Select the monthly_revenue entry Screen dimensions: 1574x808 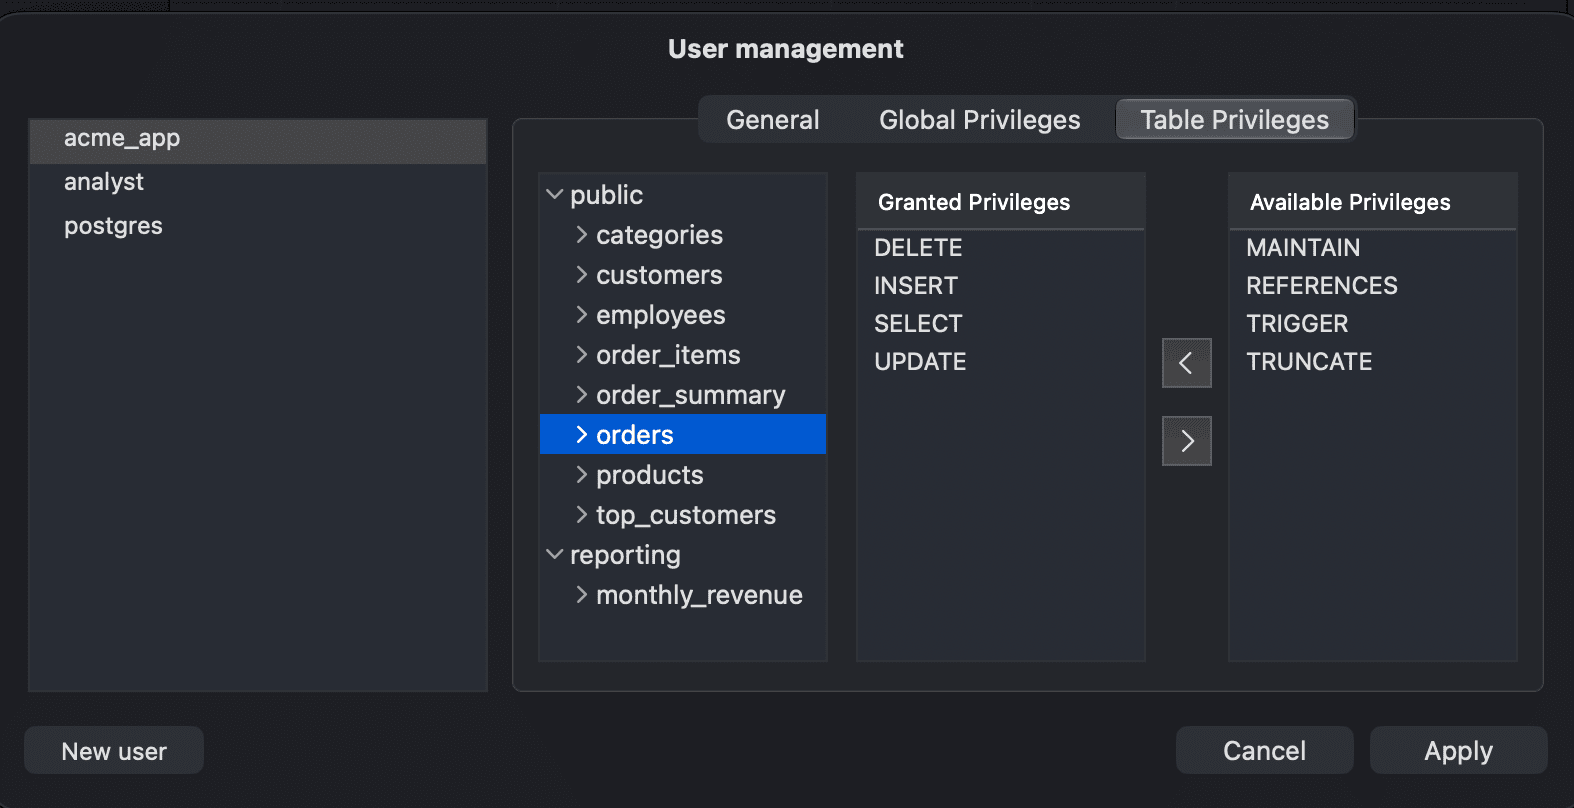point(699,595)
